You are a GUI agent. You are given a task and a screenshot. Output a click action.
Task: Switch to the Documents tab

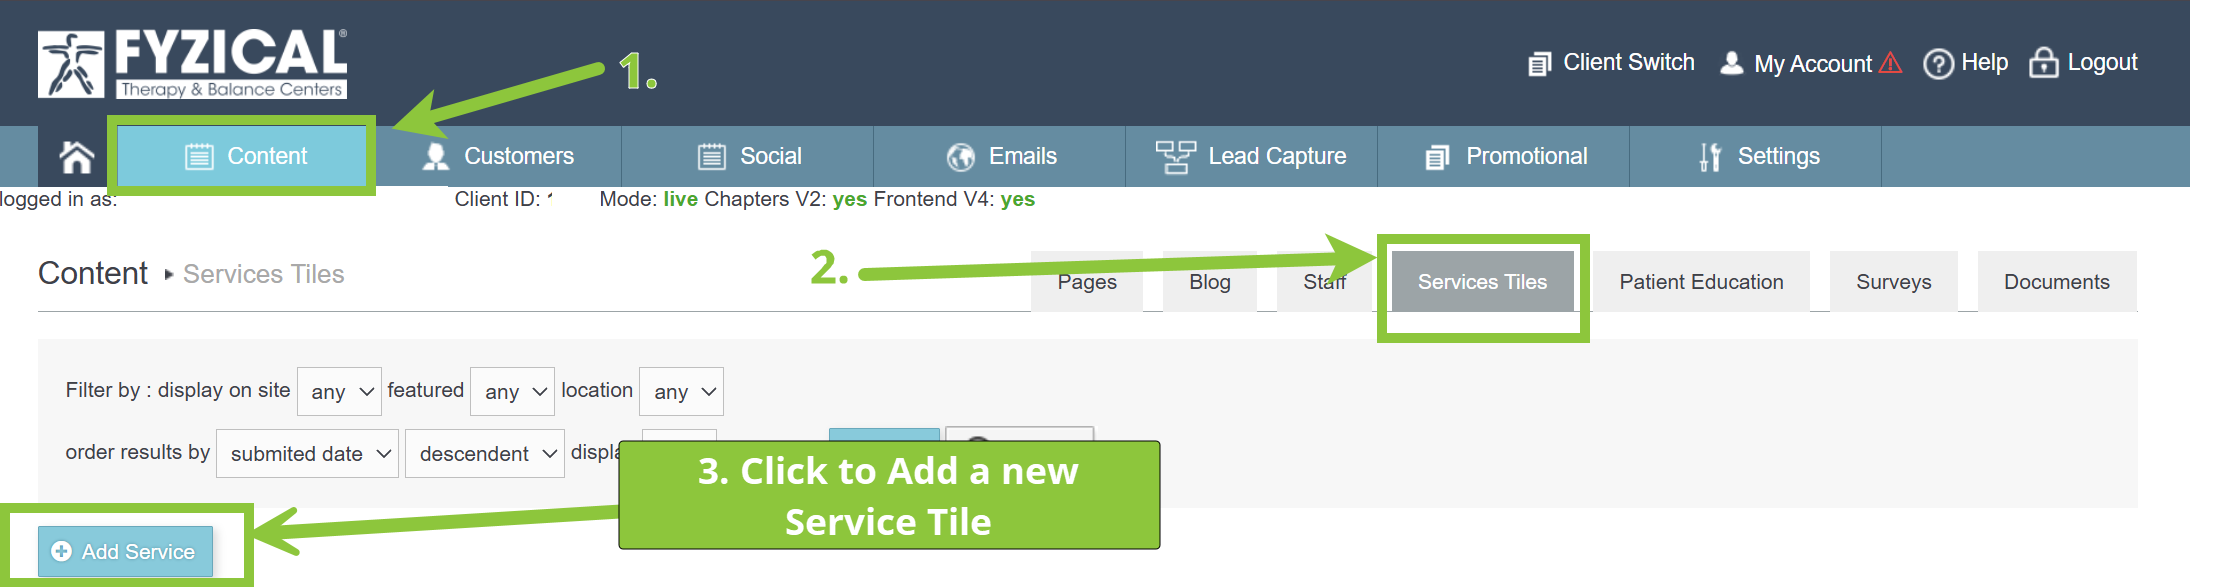pos(2057,282)
